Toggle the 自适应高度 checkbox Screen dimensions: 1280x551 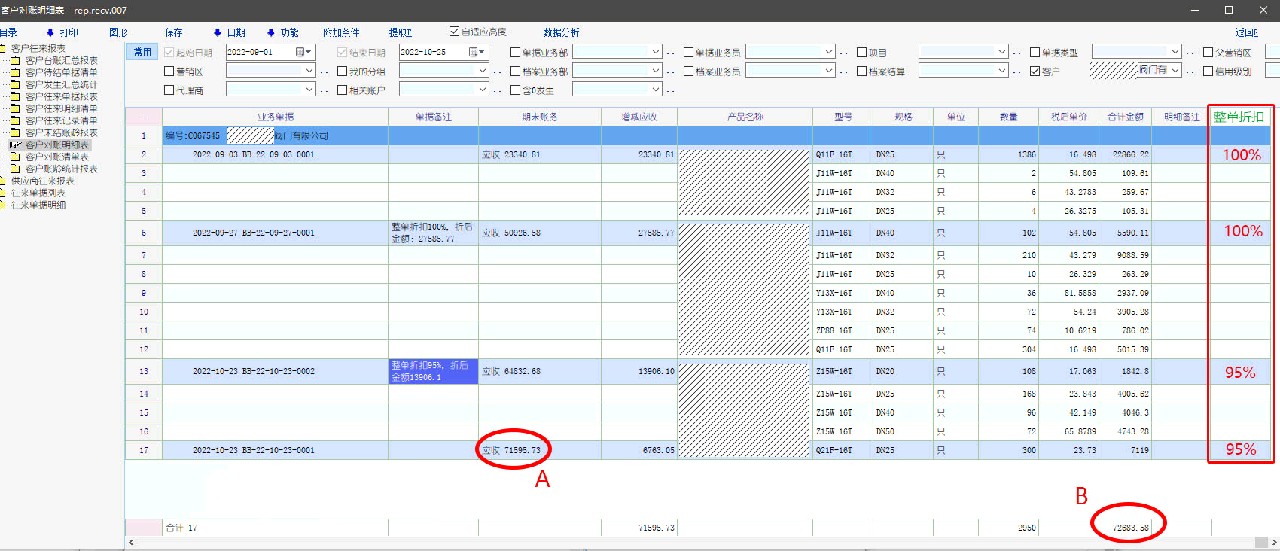point(455,32)
